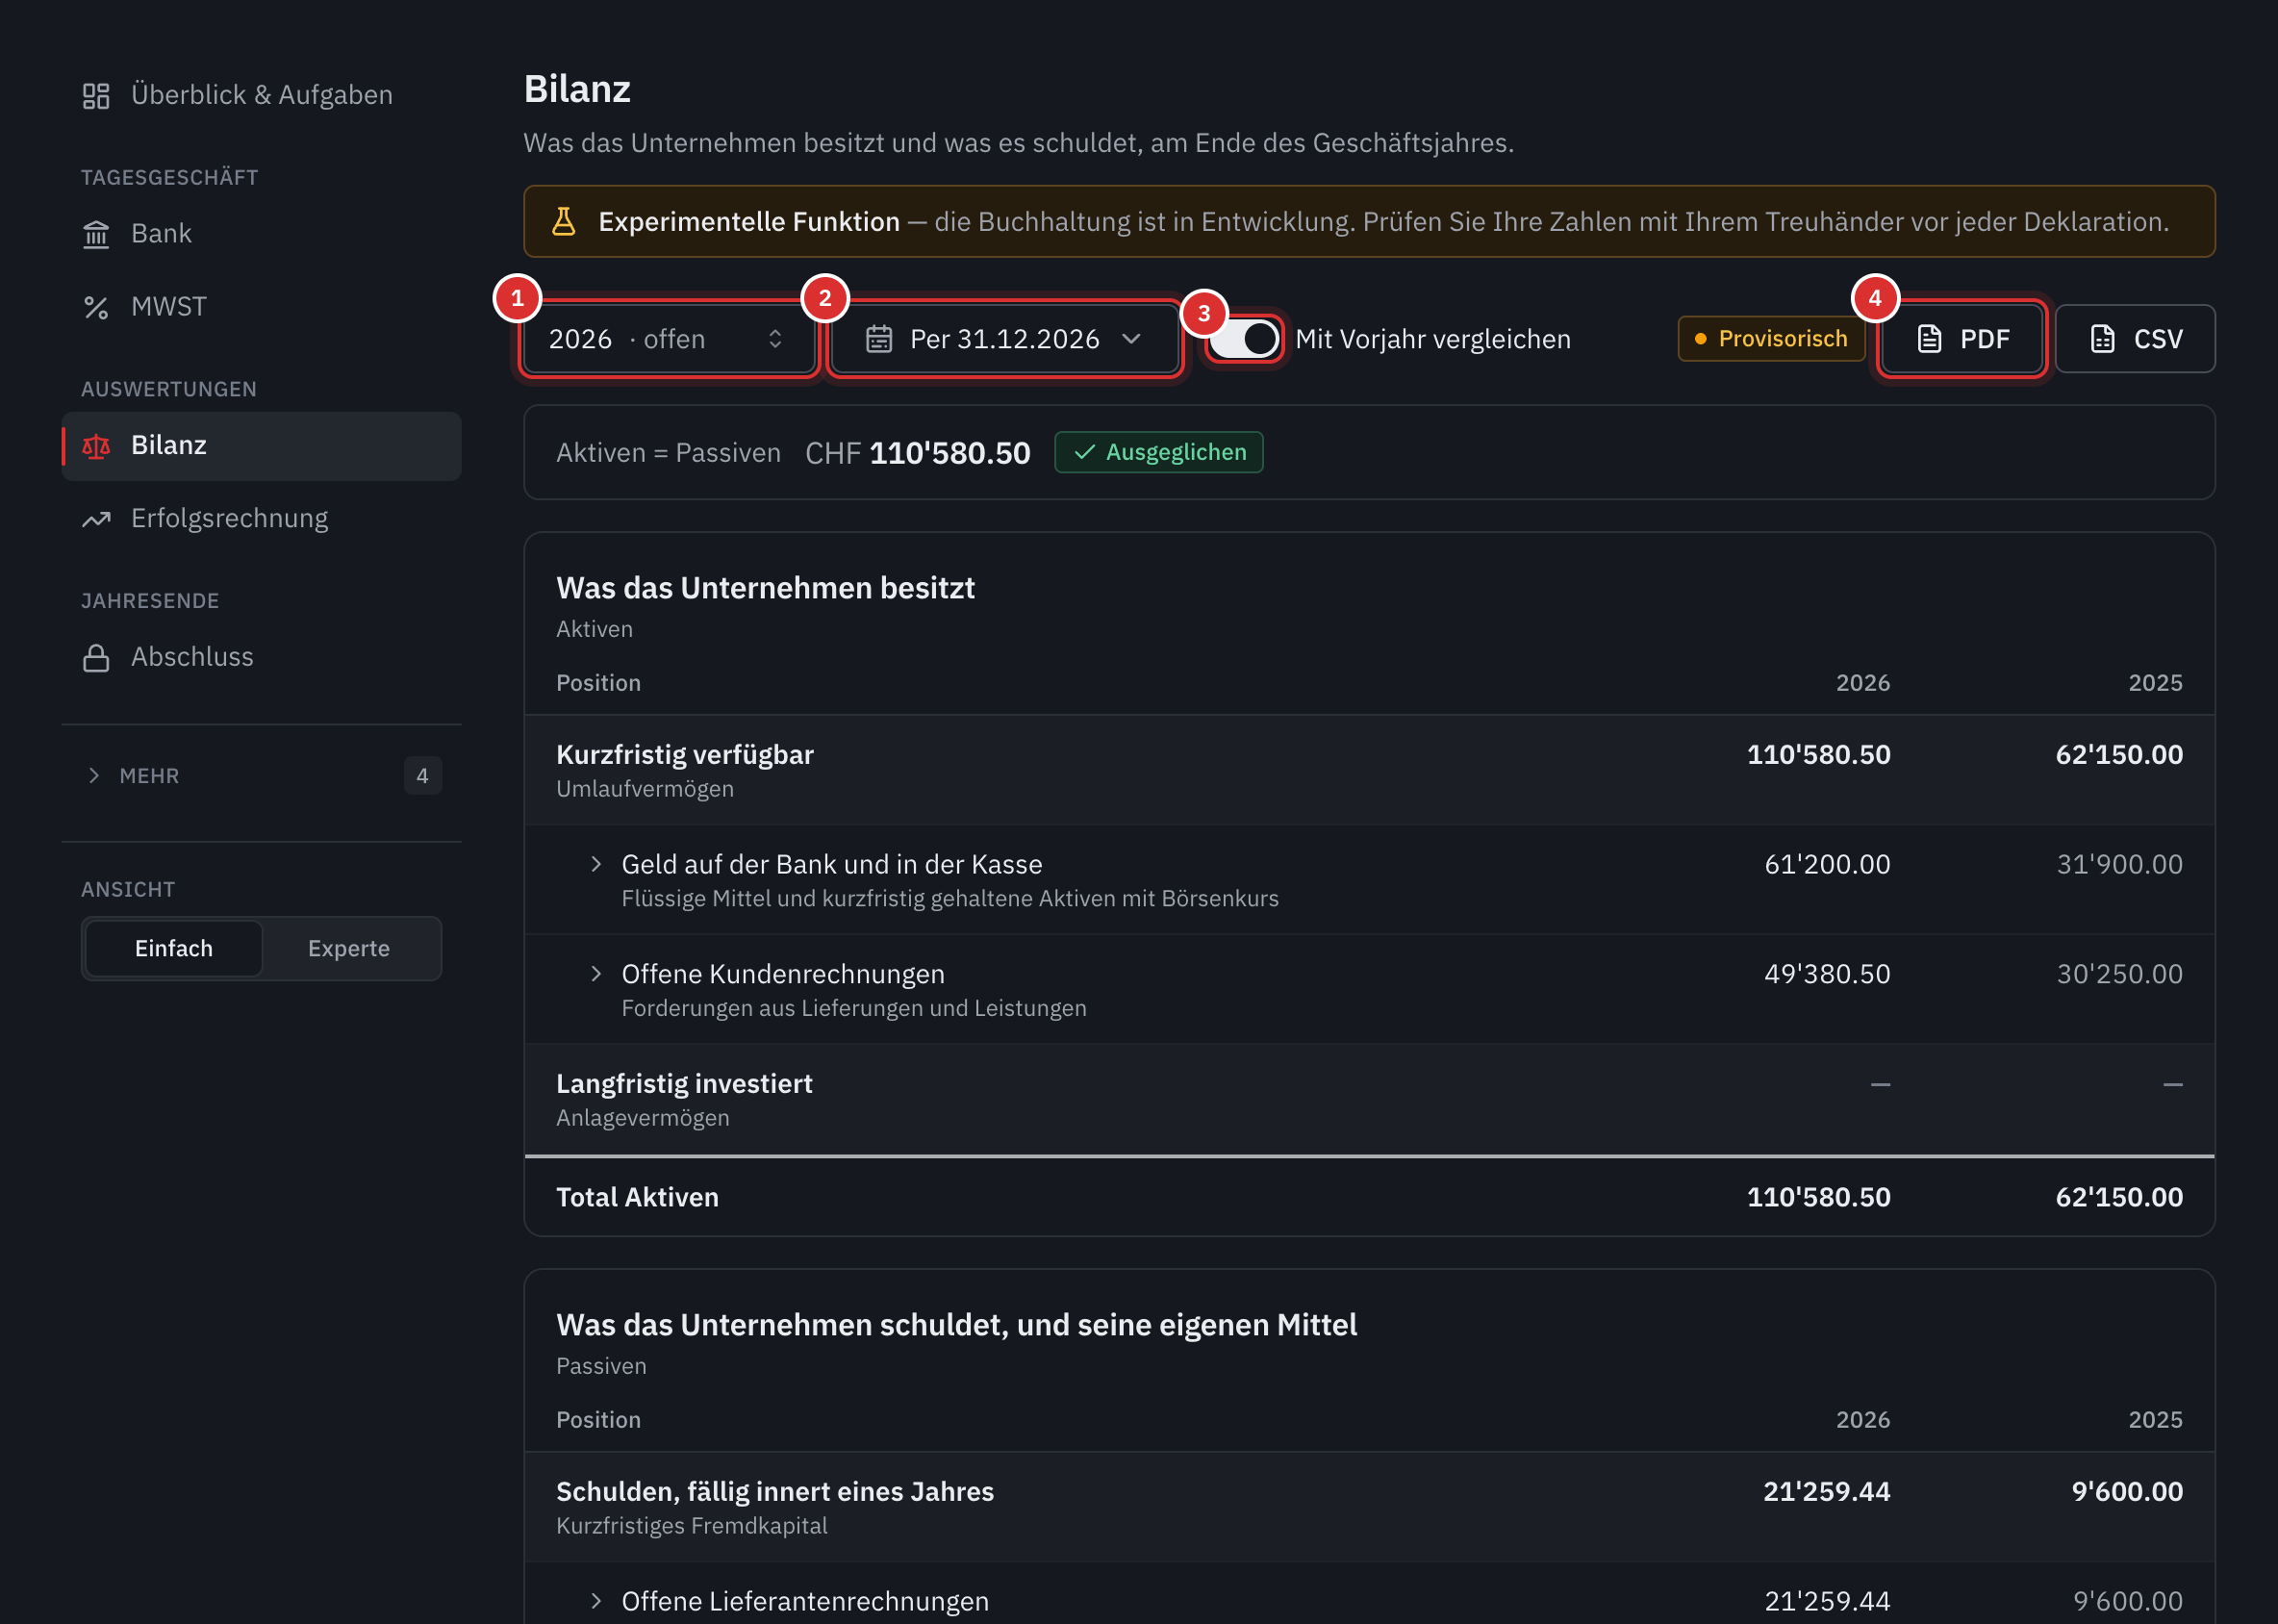The image size is (2278, 1624).
Task: Click the Erfolgsrechnung trend arrow icon
Action: pos(96,519)
